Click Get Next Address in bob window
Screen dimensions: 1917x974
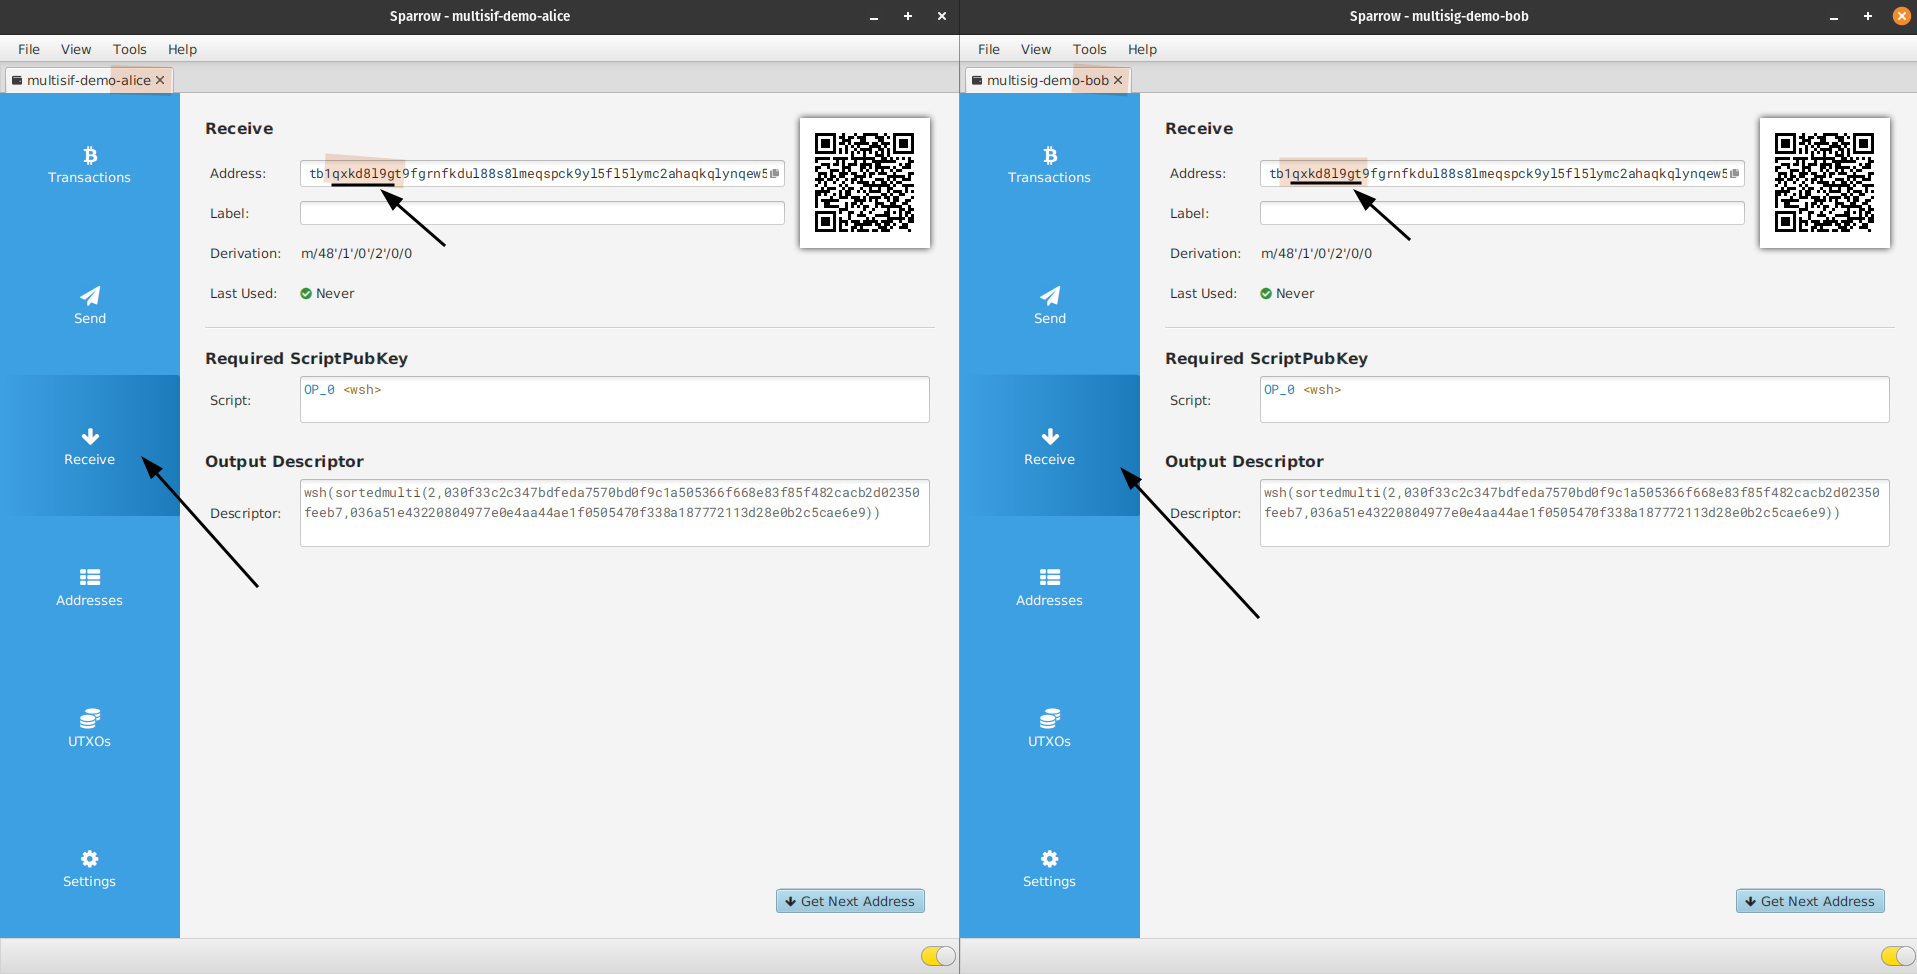tap(1810, 901)
